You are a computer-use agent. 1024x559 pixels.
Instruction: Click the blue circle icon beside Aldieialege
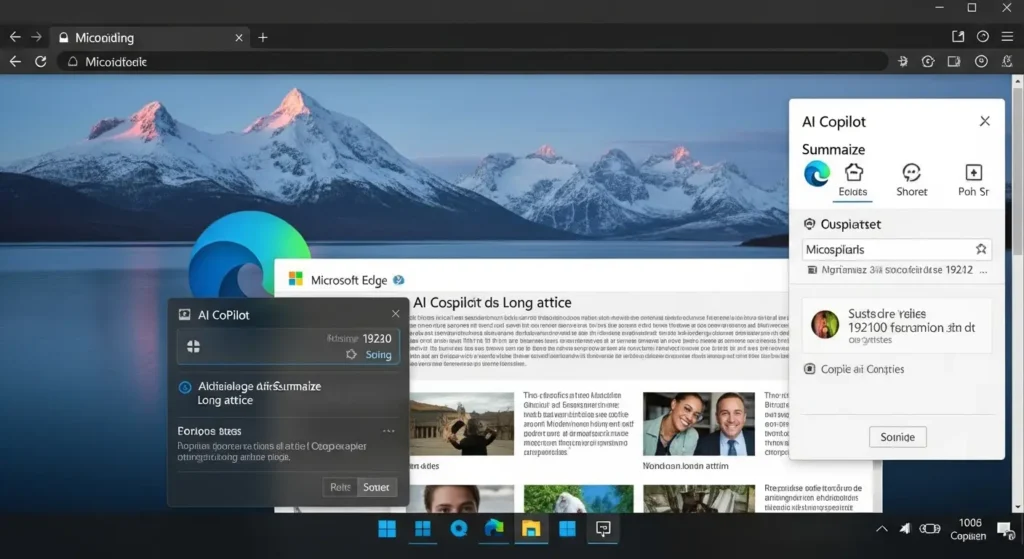click(x=185, y=387)
